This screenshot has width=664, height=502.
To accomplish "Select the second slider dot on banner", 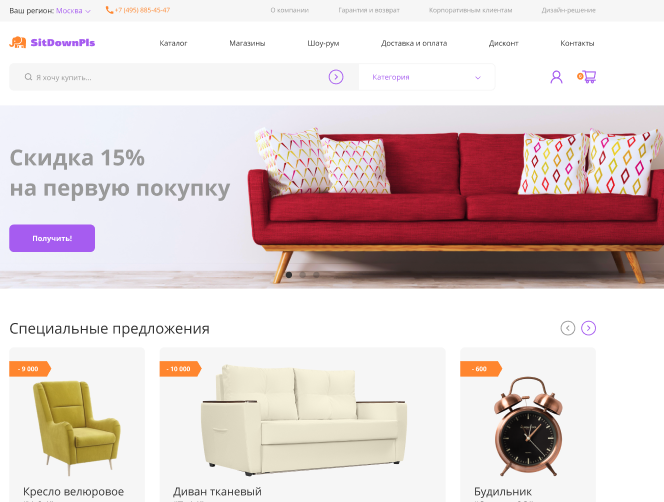I will pos(302,275).
